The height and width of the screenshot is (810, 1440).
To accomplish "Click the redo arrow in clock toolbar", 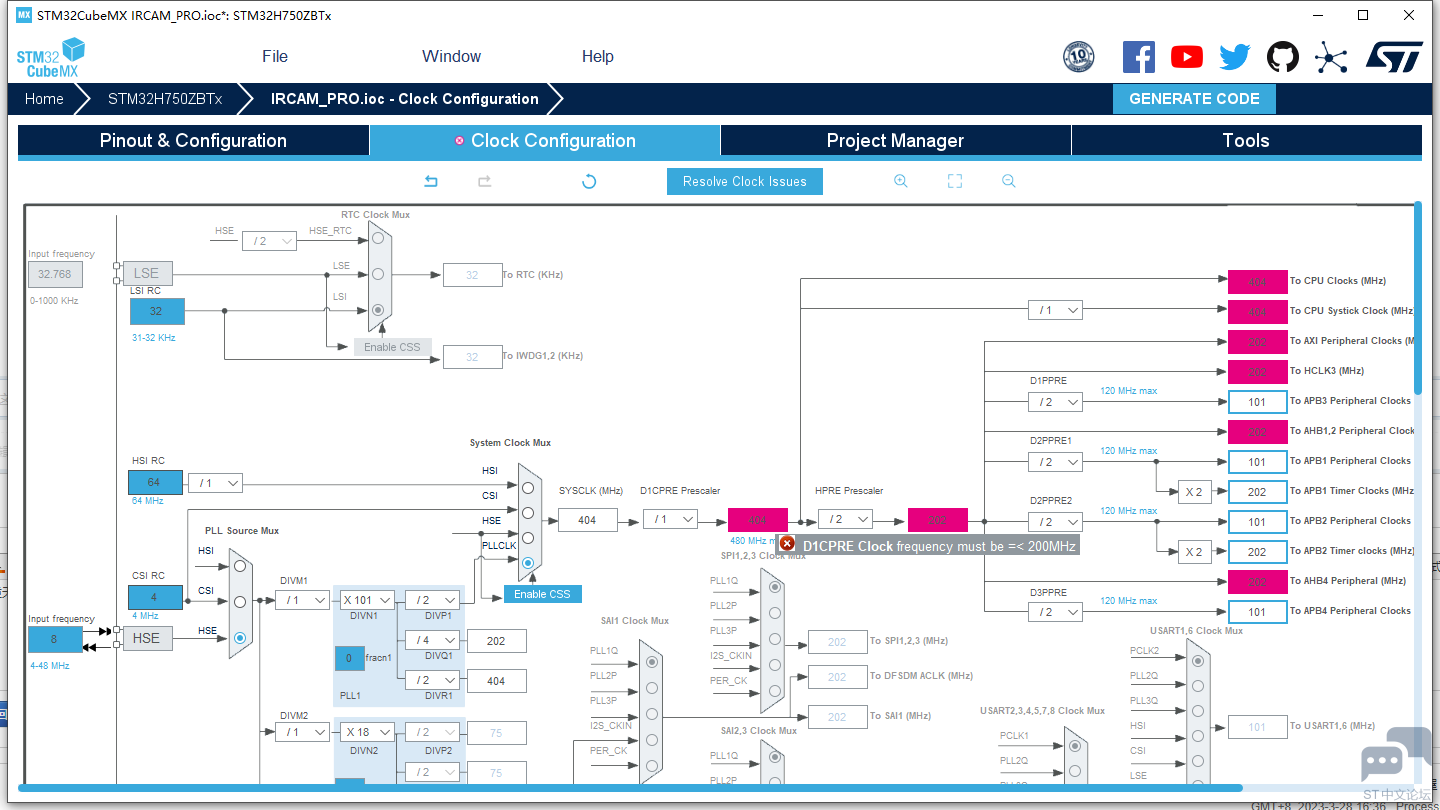I will pos(484,181).
